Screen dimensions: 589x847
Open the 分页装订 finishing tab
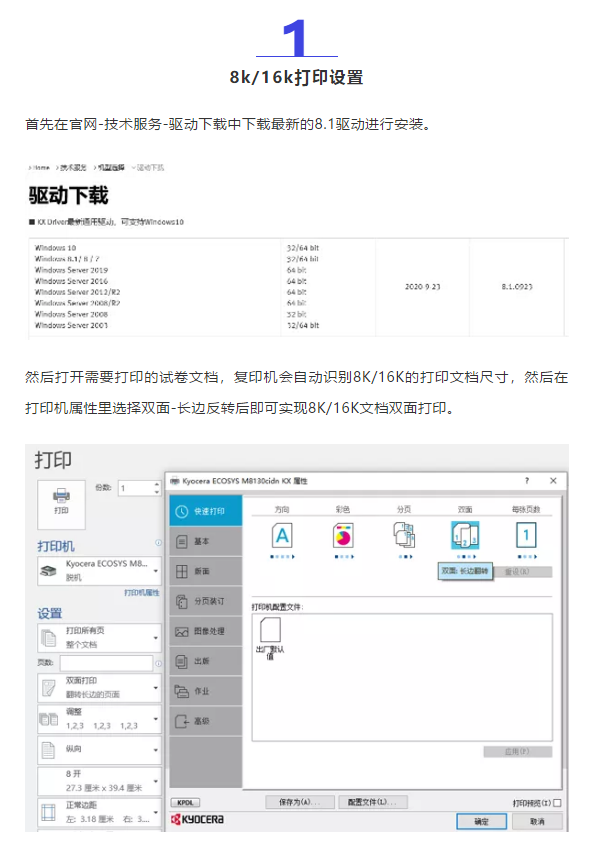point(205,601)
